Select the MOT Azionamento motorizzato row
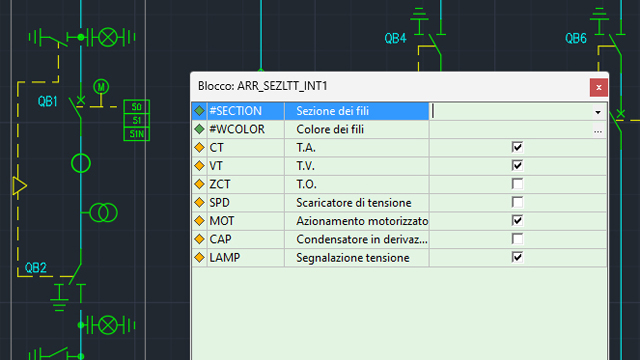 [399, 221]
